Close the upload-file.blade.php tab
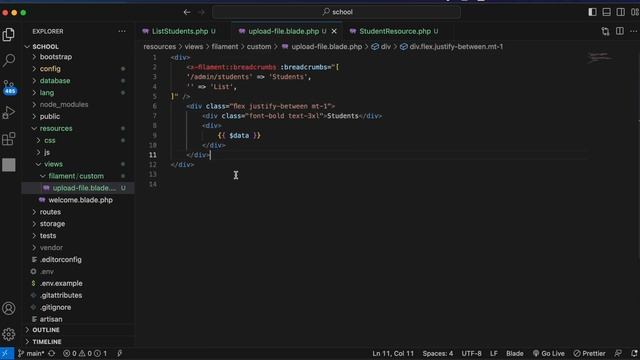The height and width of the screenshot is (360, 640). [334, 31]
